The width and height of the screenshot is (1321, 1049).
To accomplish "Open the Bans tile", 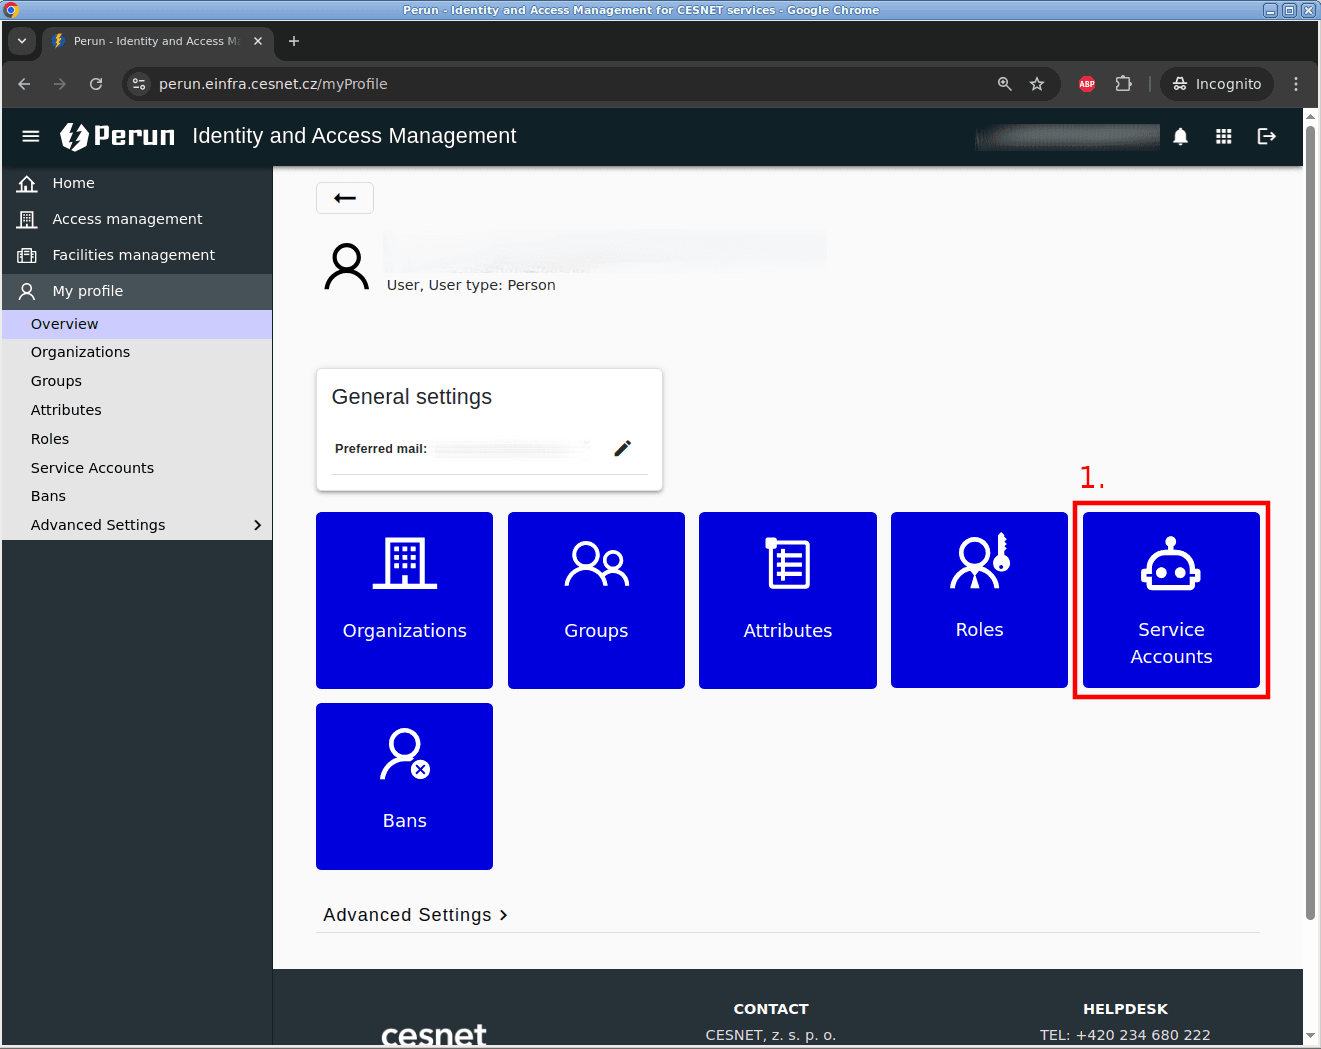I will (404, 786).
